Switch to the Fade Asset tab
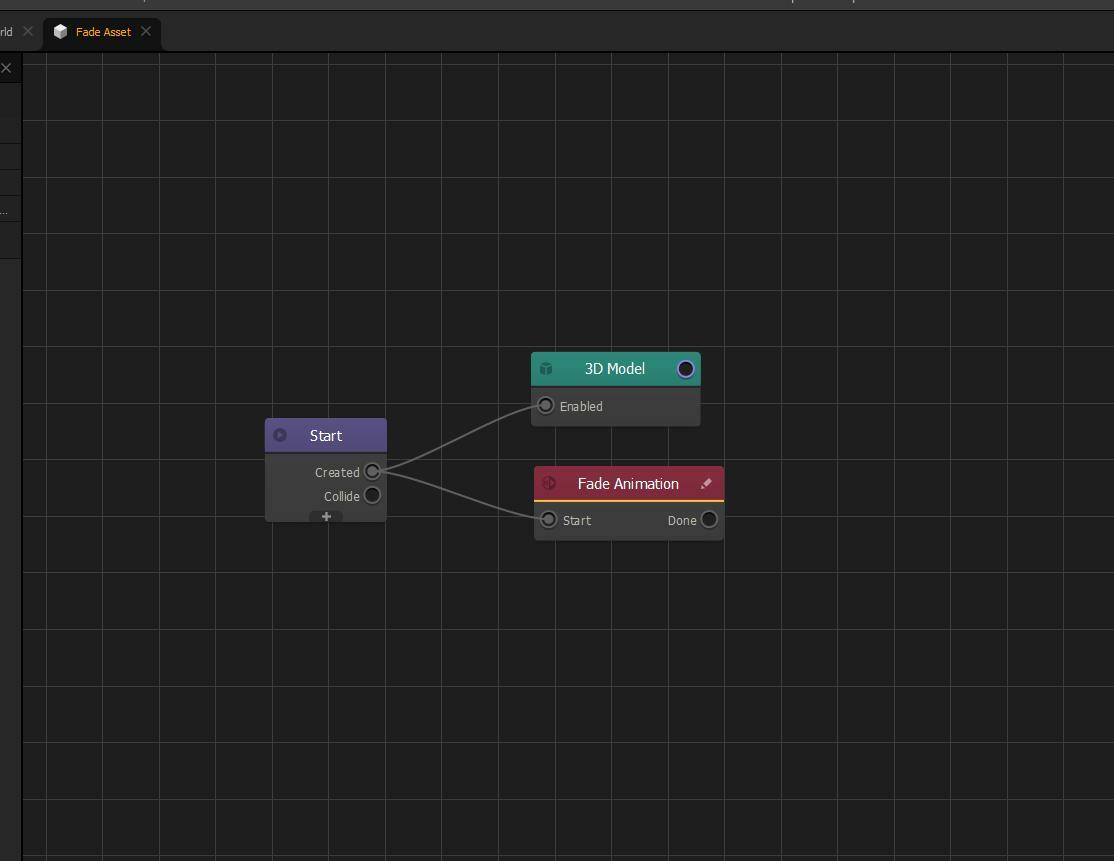 [x=103, y=32]
